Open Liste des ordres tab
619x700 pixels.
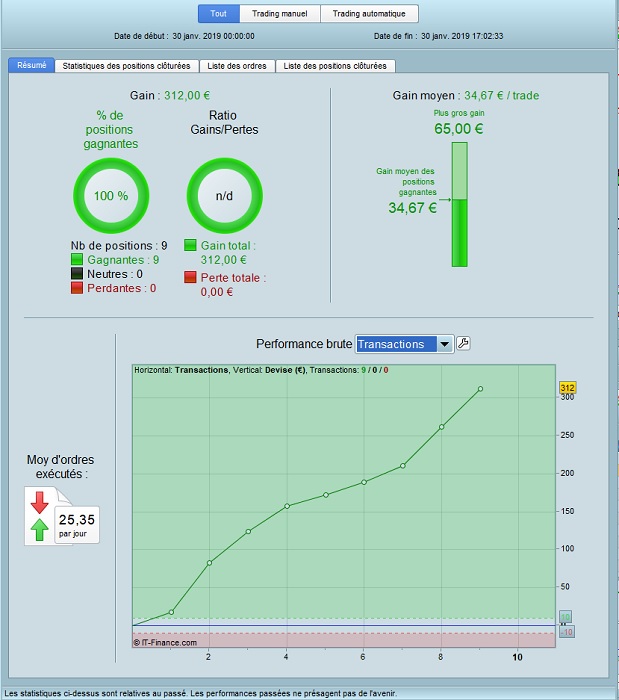click(237, 66)
